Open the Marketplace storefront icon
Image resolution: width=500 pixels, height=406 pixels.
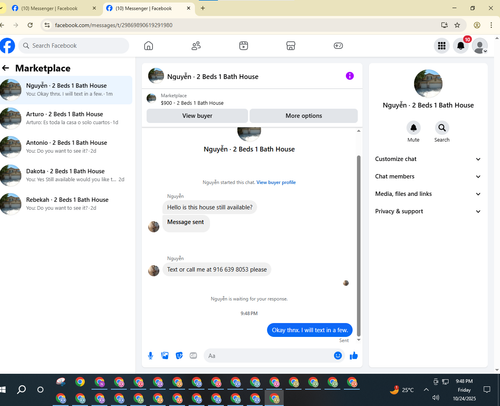(291, 46)
